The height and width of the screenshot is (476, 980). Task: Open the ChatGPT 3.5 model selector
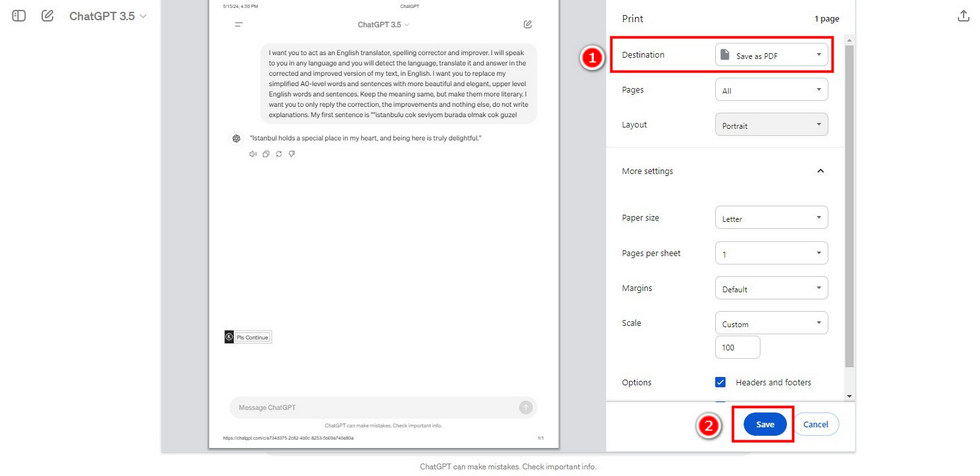click(108, 16)
